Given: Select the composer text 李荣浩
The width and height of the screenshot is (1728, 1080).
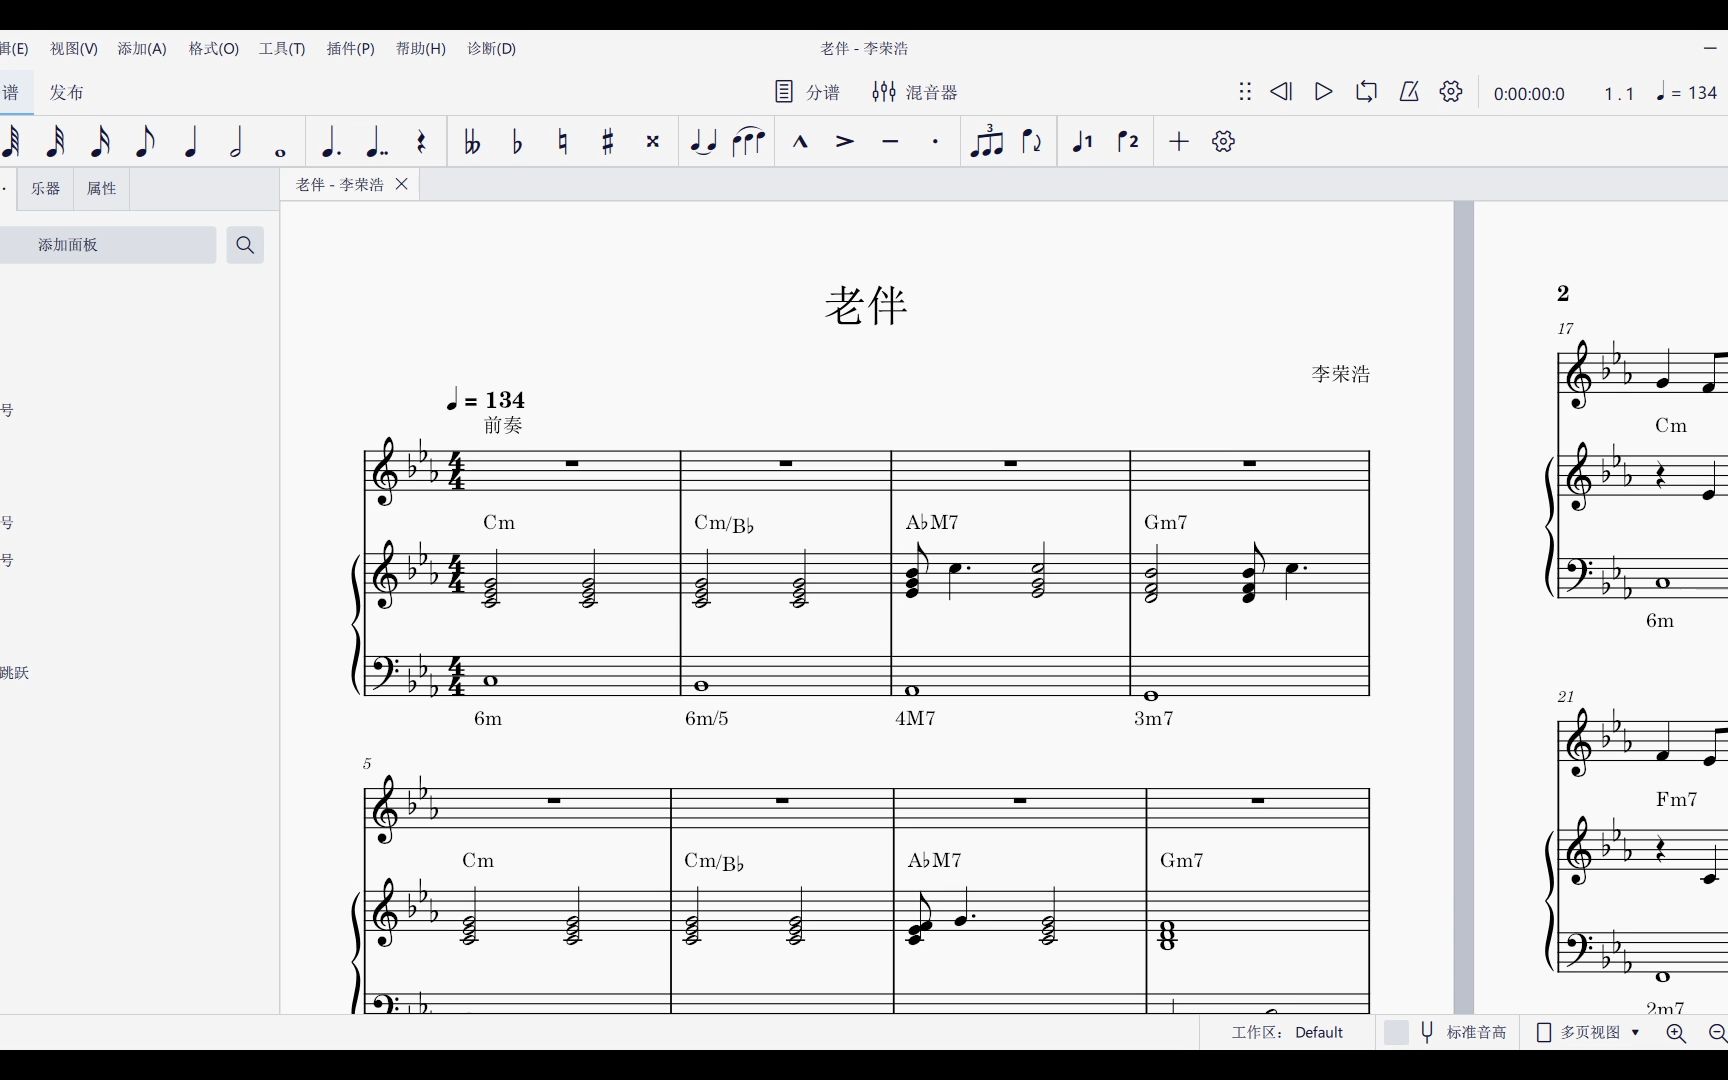Looking at the screenshot, I should (1341, 374).
